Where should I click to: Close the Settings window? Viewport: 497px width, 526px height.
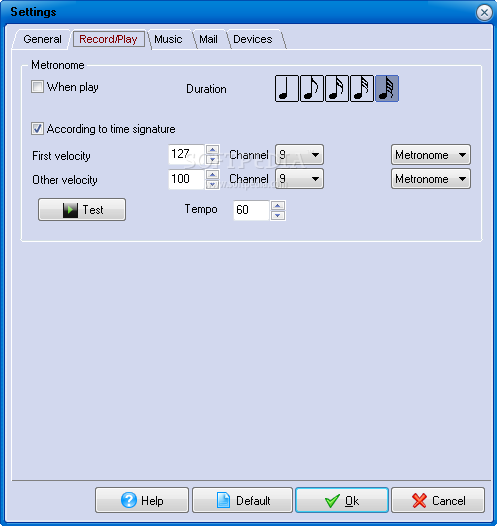(484, 13)
